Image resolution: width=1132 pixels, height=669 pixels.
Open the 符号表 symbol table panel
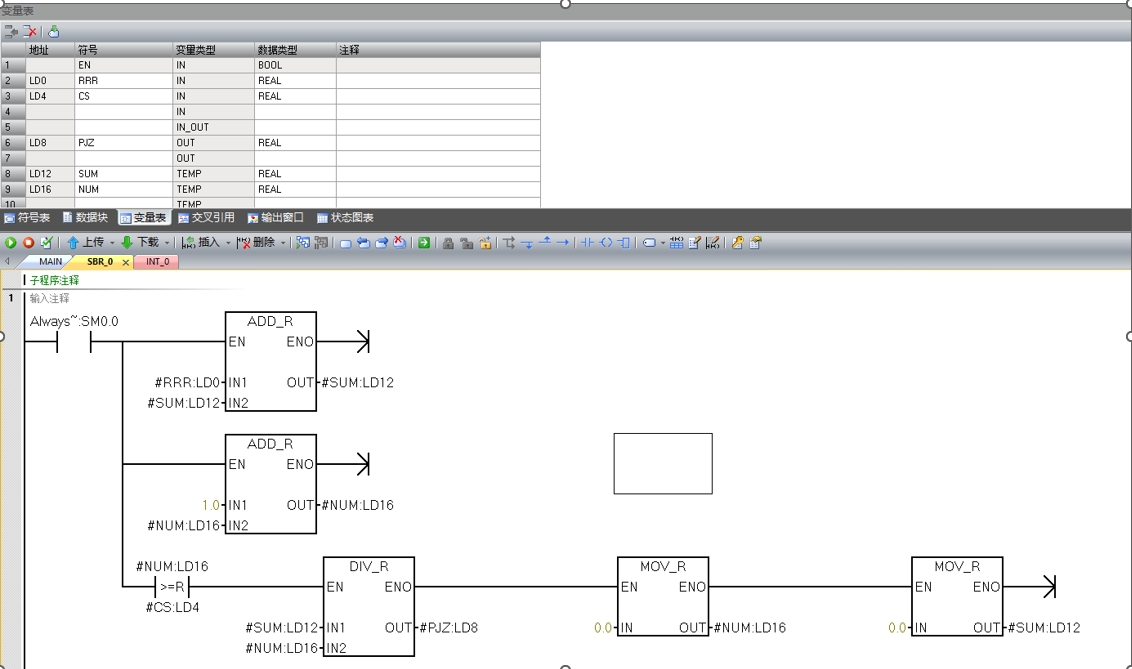click(x=27, y=217)
